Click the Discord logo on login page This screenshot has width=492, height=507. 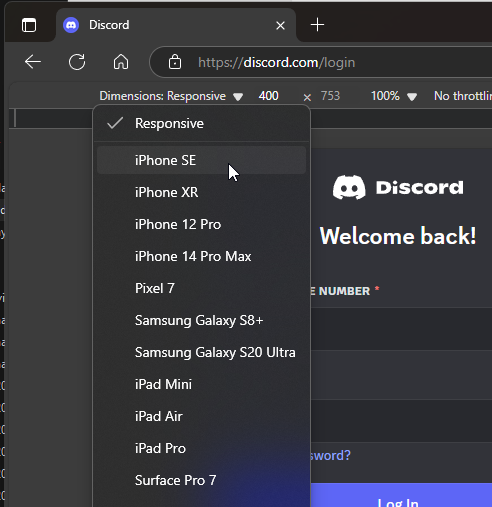coord(398,187)
